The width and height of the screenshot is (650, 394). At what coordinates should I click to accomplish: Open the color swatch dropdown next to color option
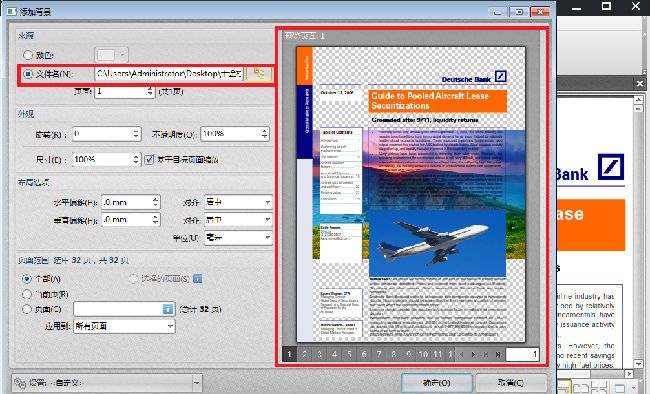point(111,55)
